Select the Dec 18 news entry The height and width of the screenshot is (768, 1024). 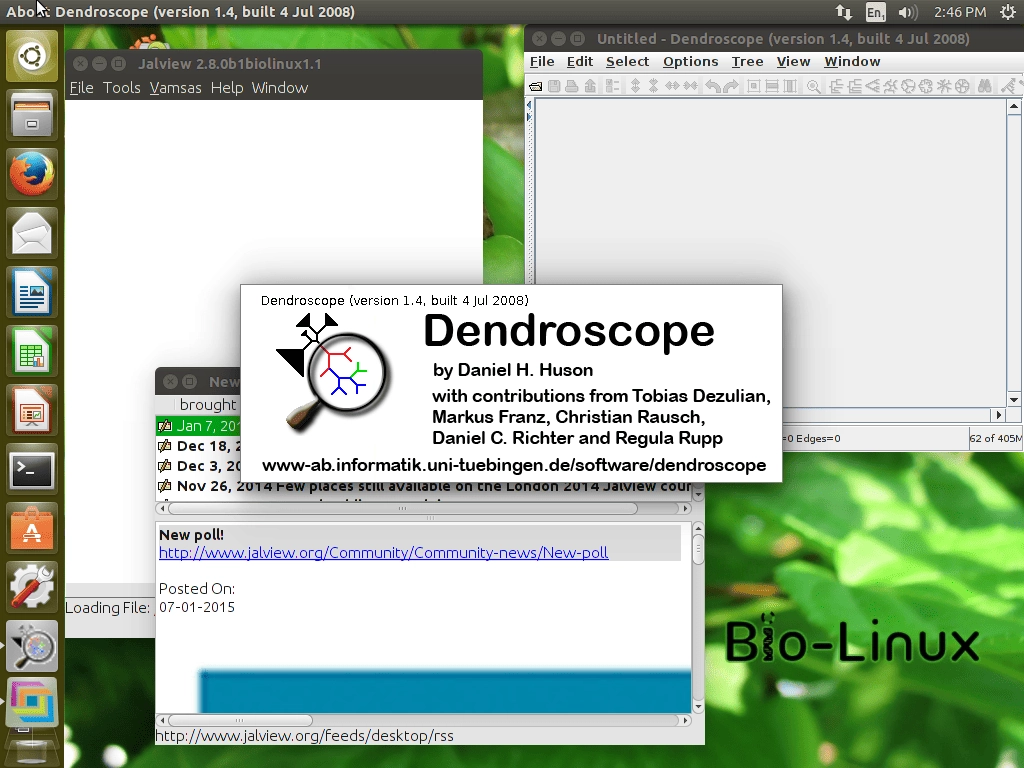[x=199, y=446]
